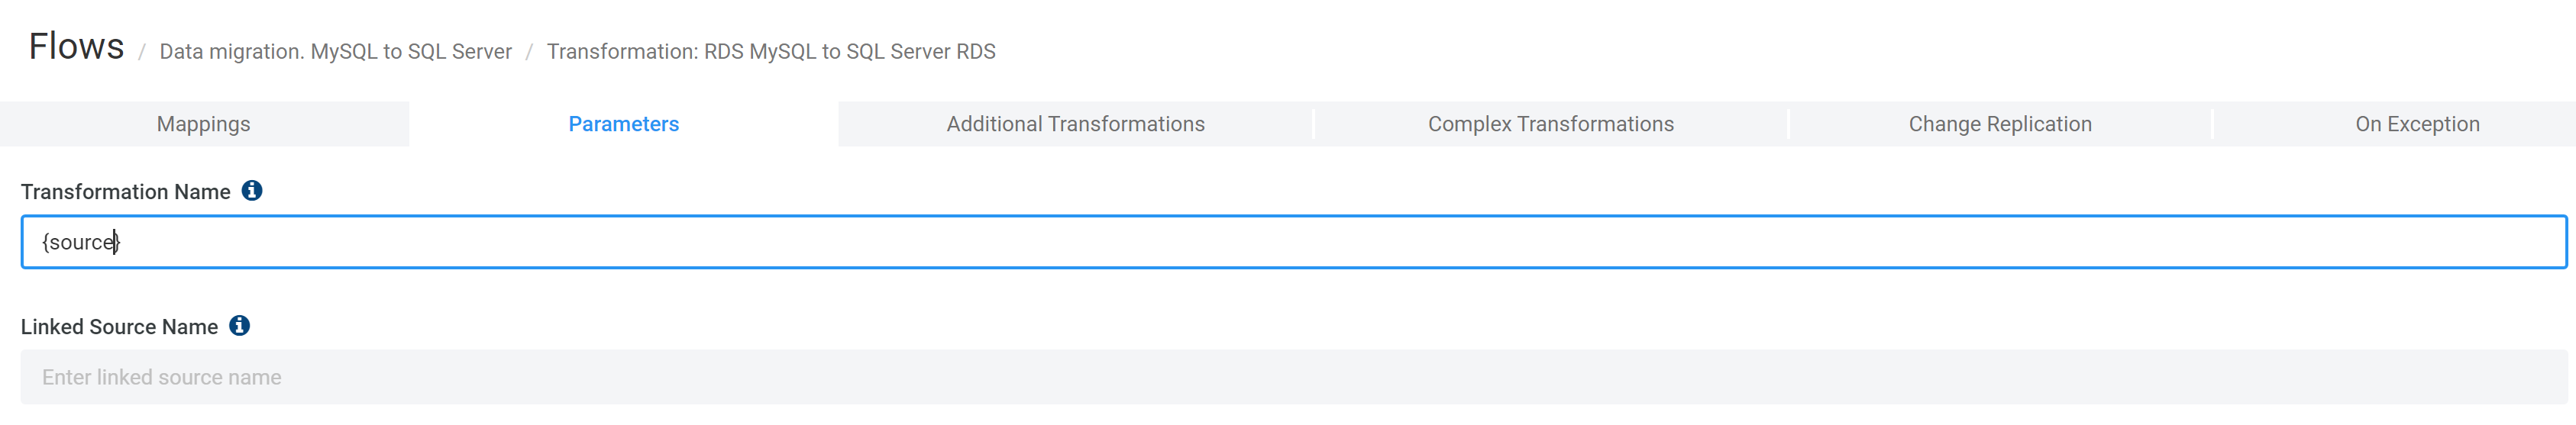Image resolution: width=2576 pixels, height=425 pixels.
Task: Open the On Exception tab
Action: [2417, 124]
